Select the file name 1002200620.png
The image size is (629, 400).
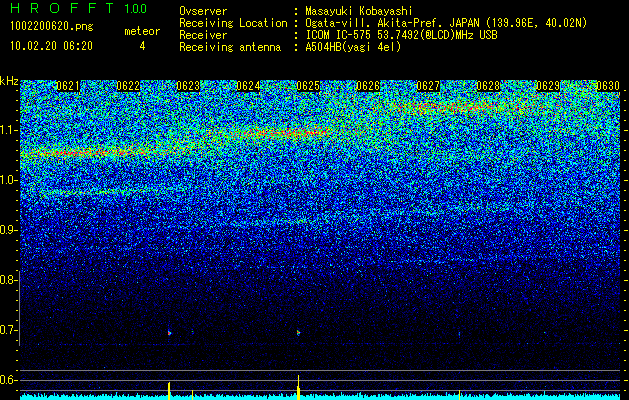point(52,27)
